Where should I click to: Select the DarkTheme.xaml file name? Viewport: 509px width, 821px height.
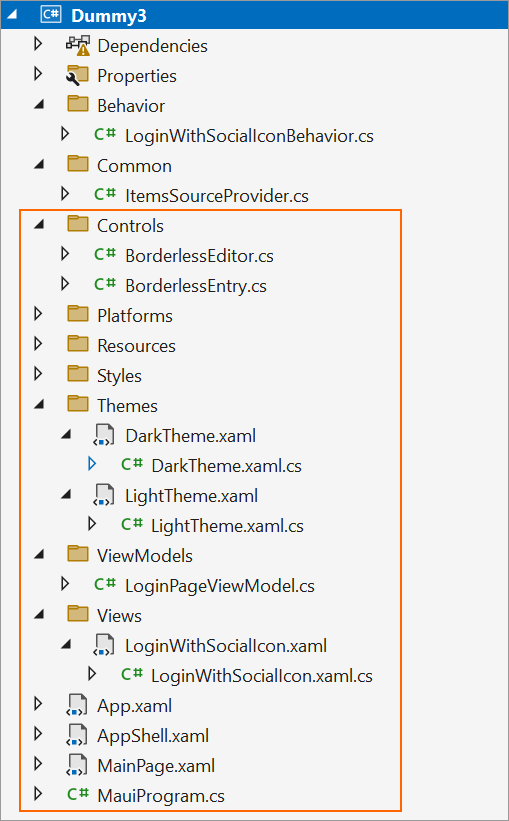pos(191,436)
